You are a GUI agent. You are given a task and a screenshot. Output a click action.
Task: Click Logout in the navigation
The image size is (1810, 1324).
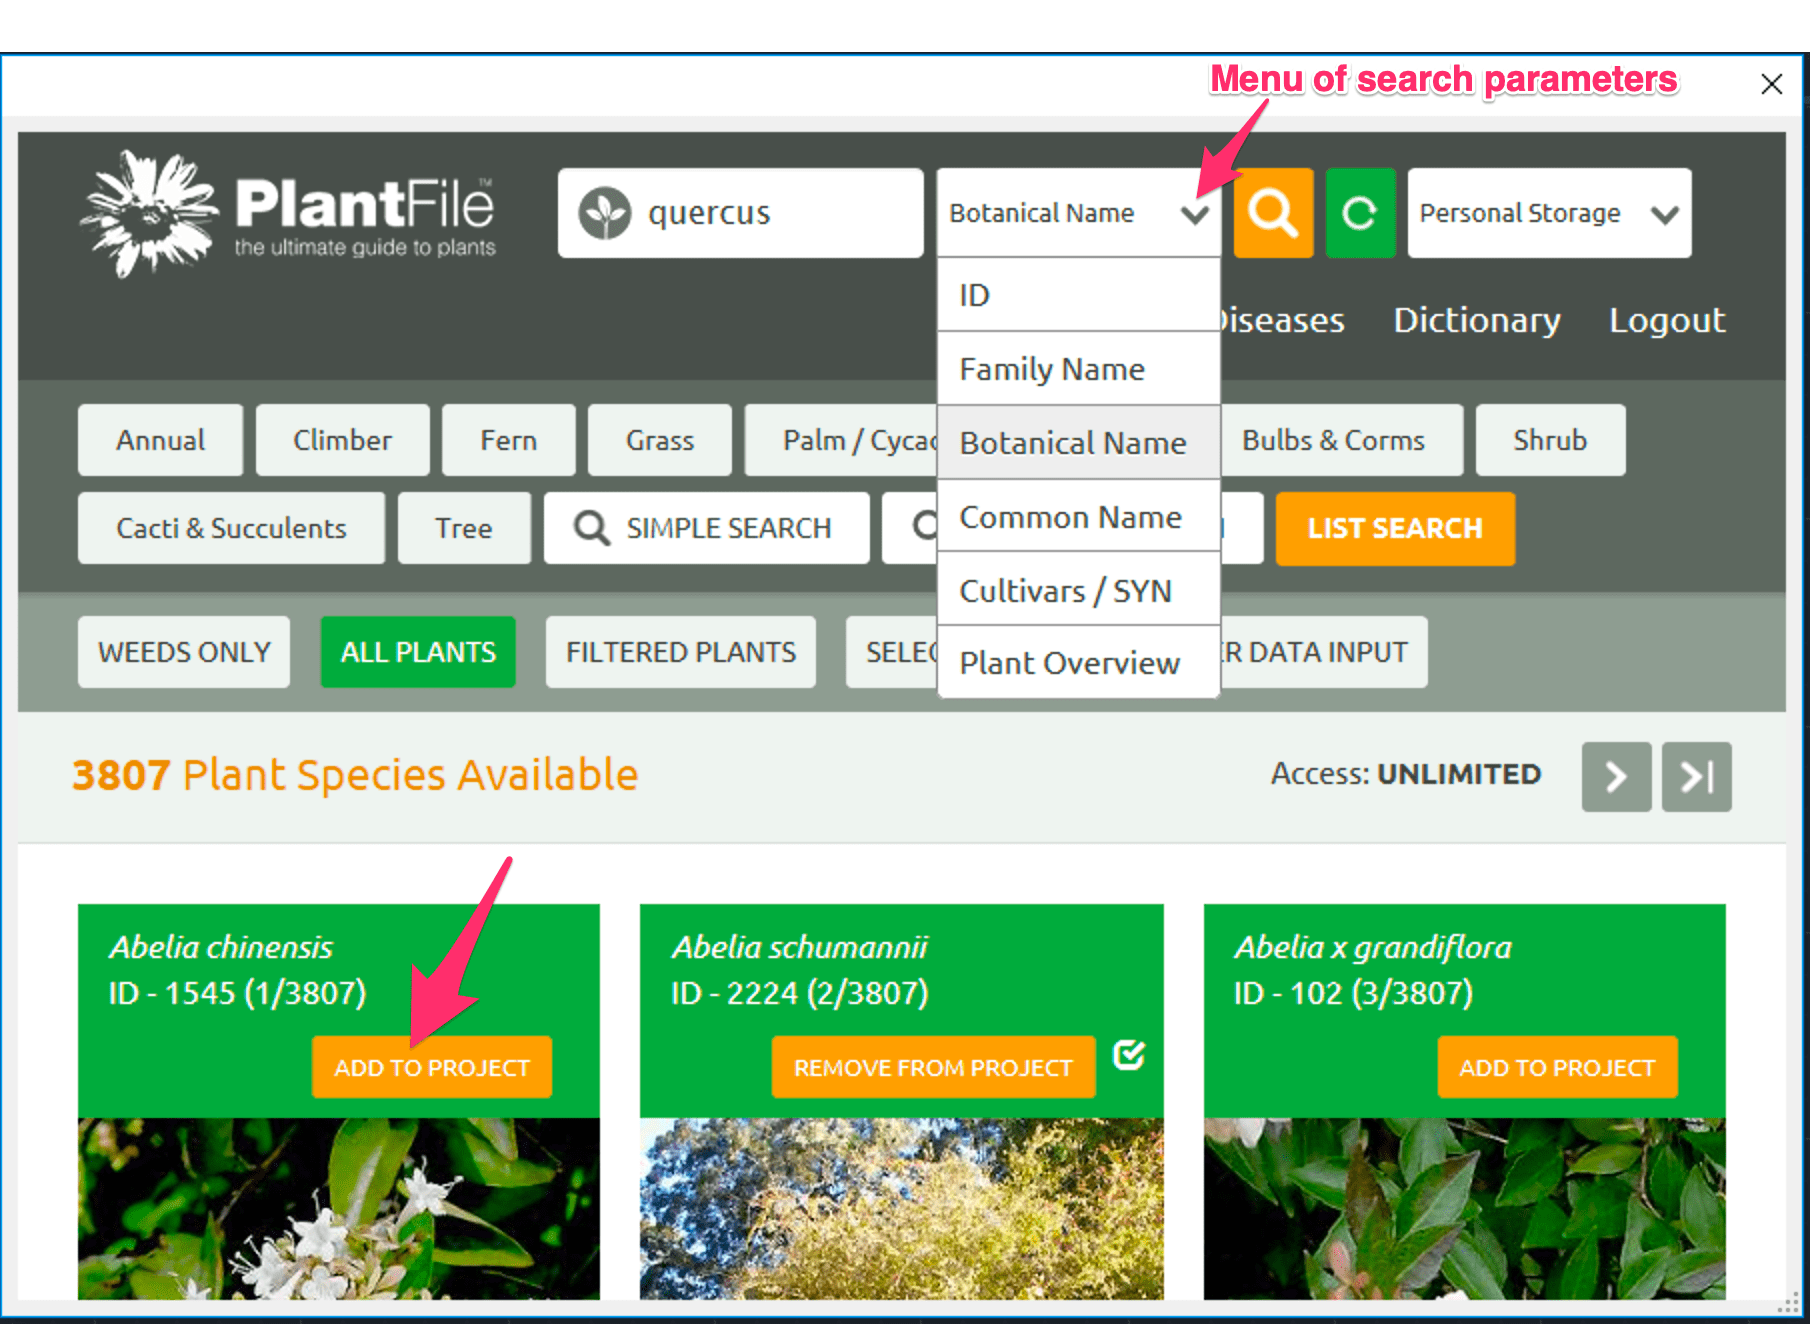click(1666, 320)
